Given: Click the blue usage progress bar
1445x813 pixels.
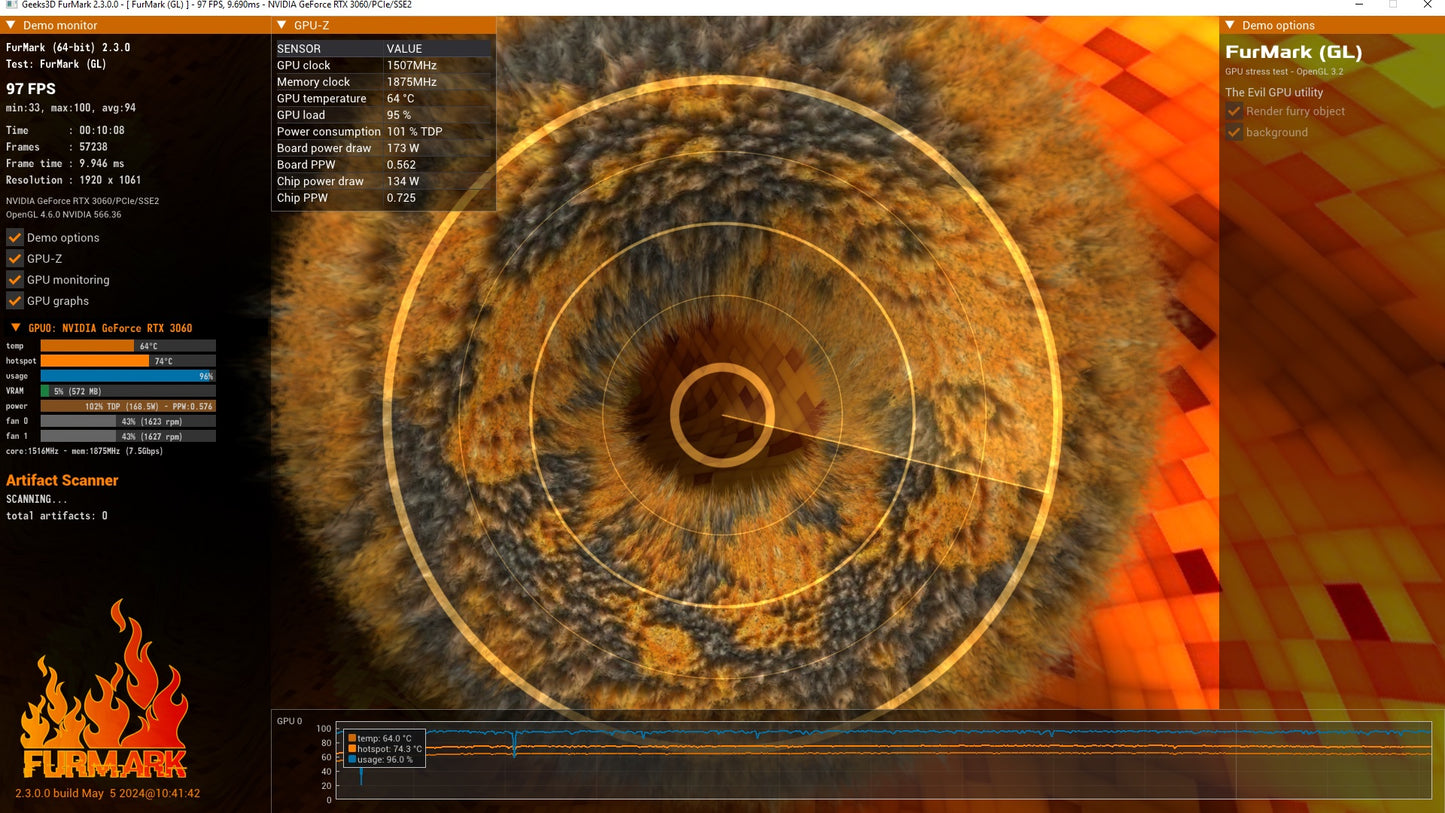Looking at the screenshot, I should click(x=128, y=376).
